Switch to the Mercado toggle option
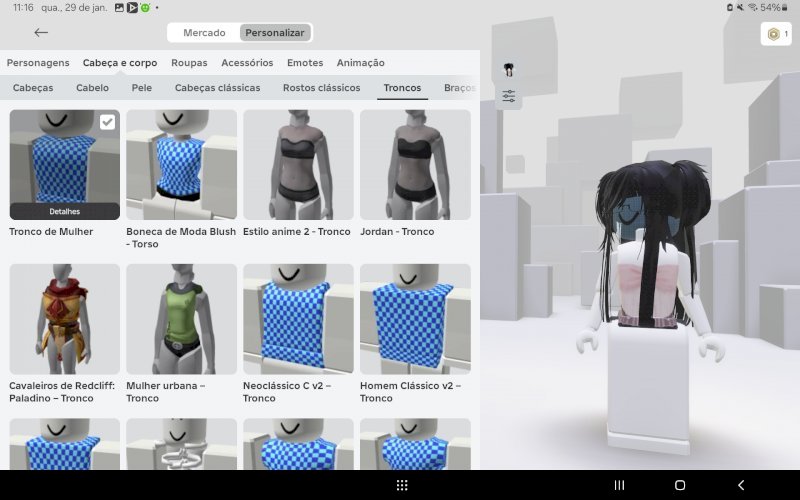800x500 pixels. pyautogui.click(x=204, y=32)
